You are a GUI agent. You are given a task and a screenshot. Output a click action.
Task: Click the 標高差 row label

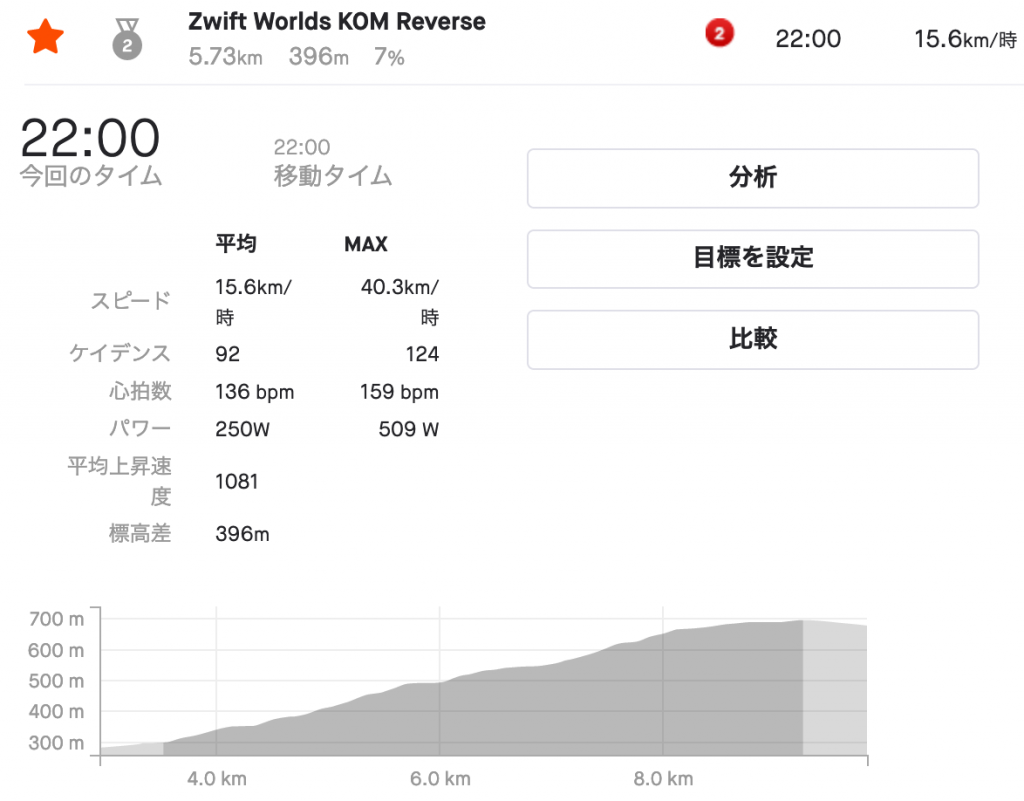tap(140, 533)
